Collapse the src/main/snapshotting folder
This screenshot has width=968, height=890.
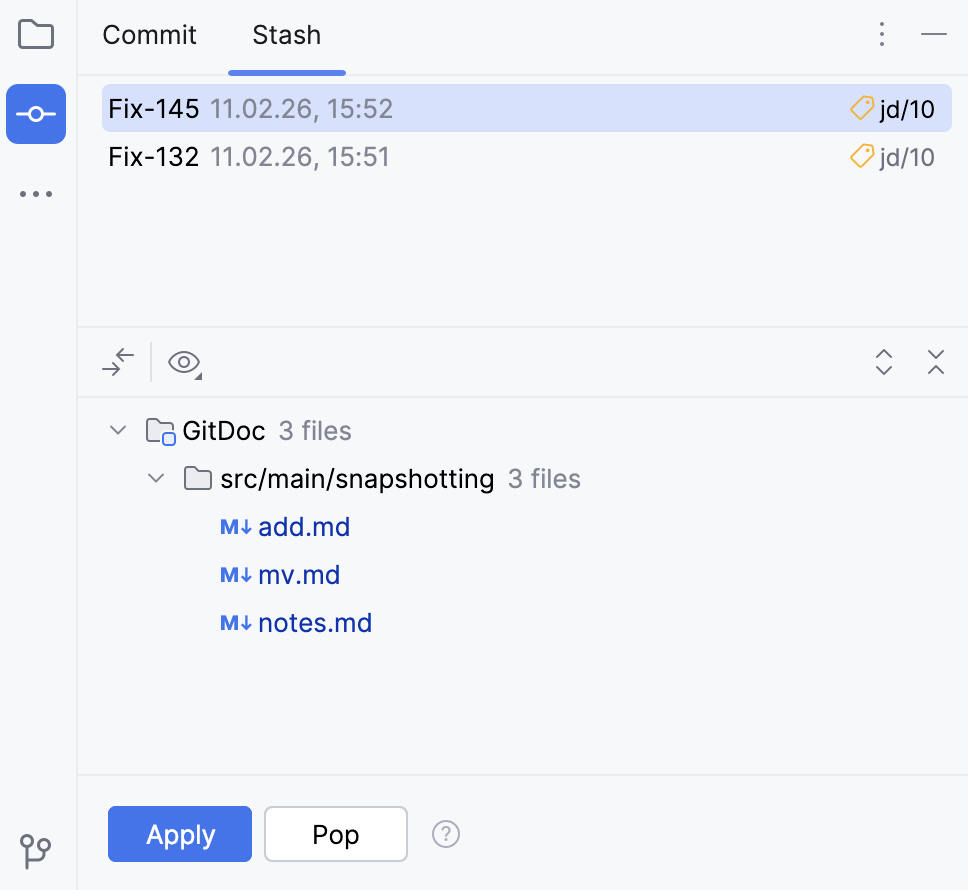coord(156,479)
